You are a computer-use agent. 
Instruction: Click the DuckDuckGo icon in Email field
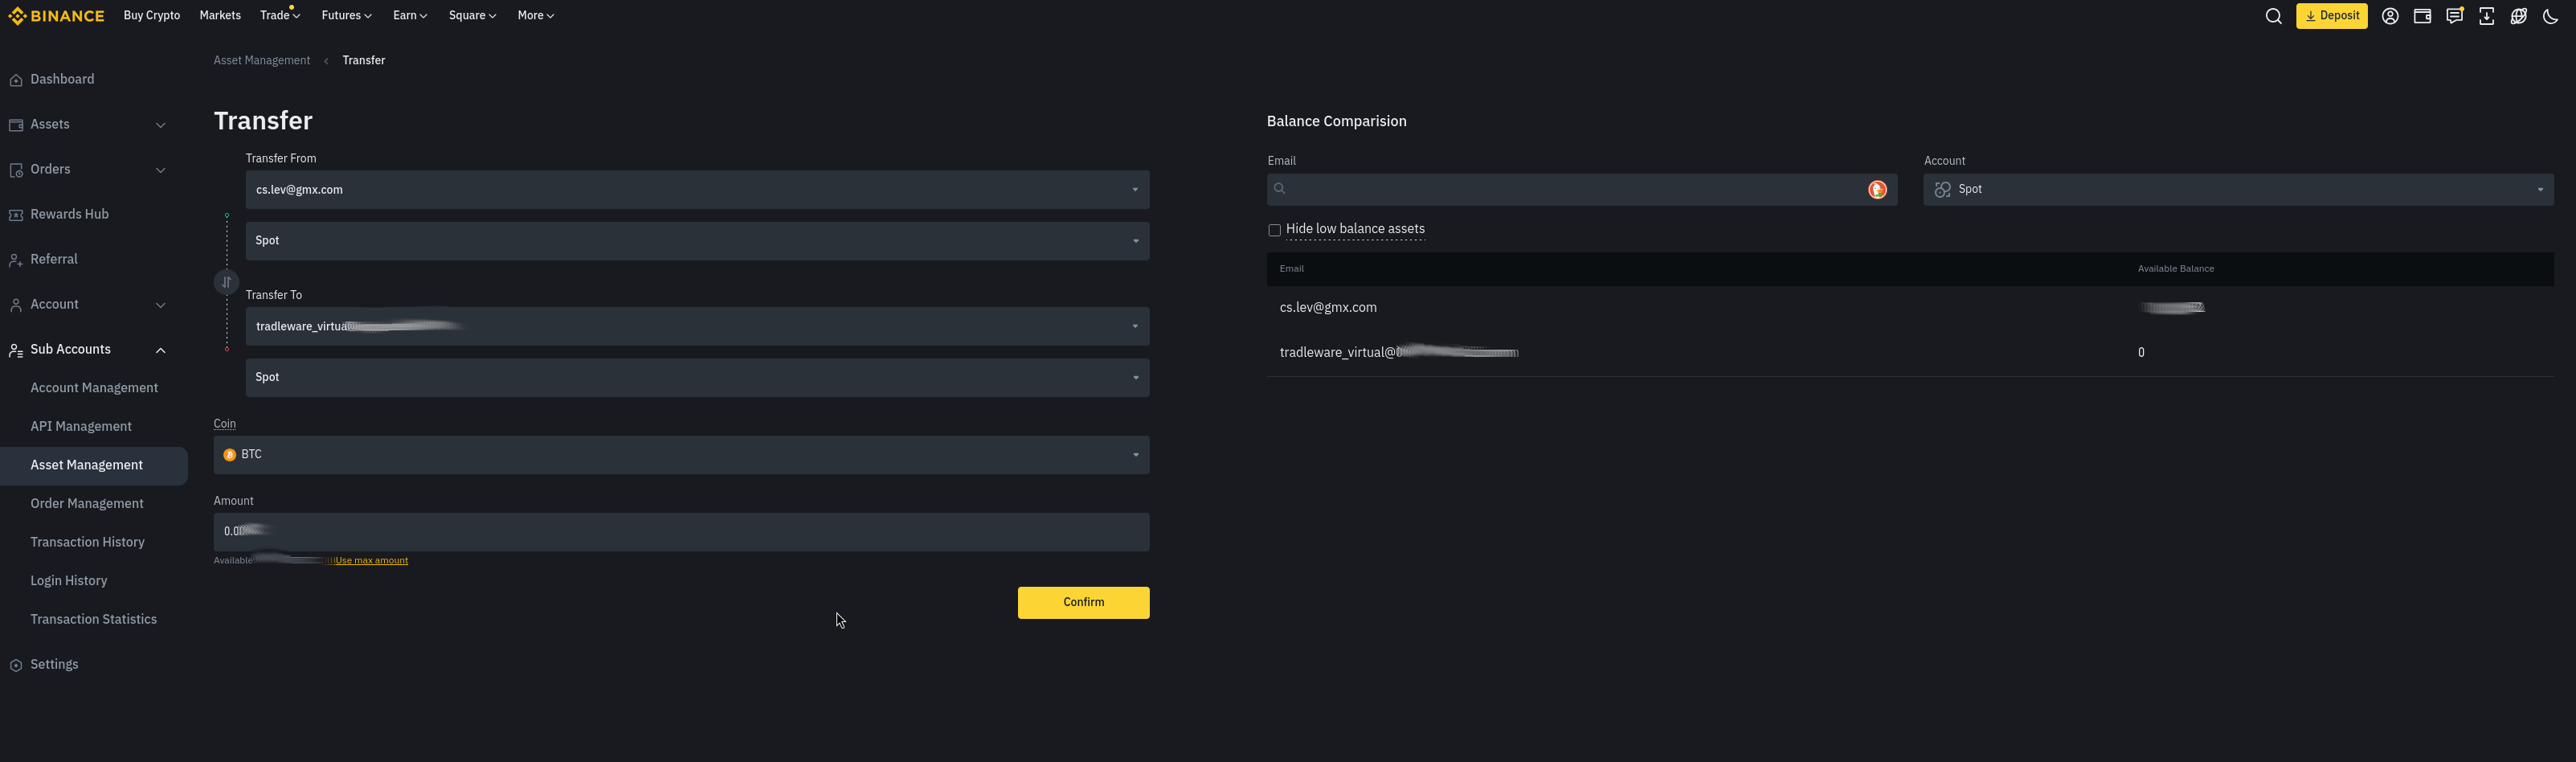(x=1877, y=190)
